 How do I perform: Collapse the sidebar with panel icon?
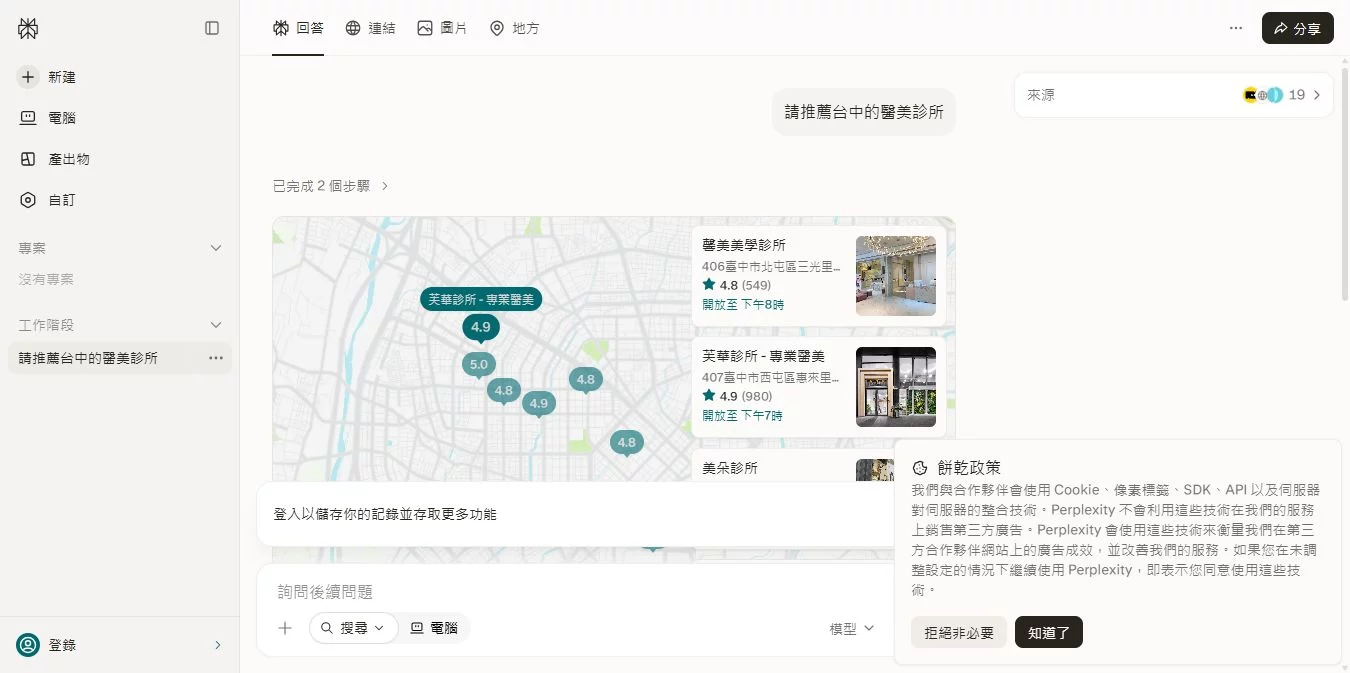(x=212, y=29)
